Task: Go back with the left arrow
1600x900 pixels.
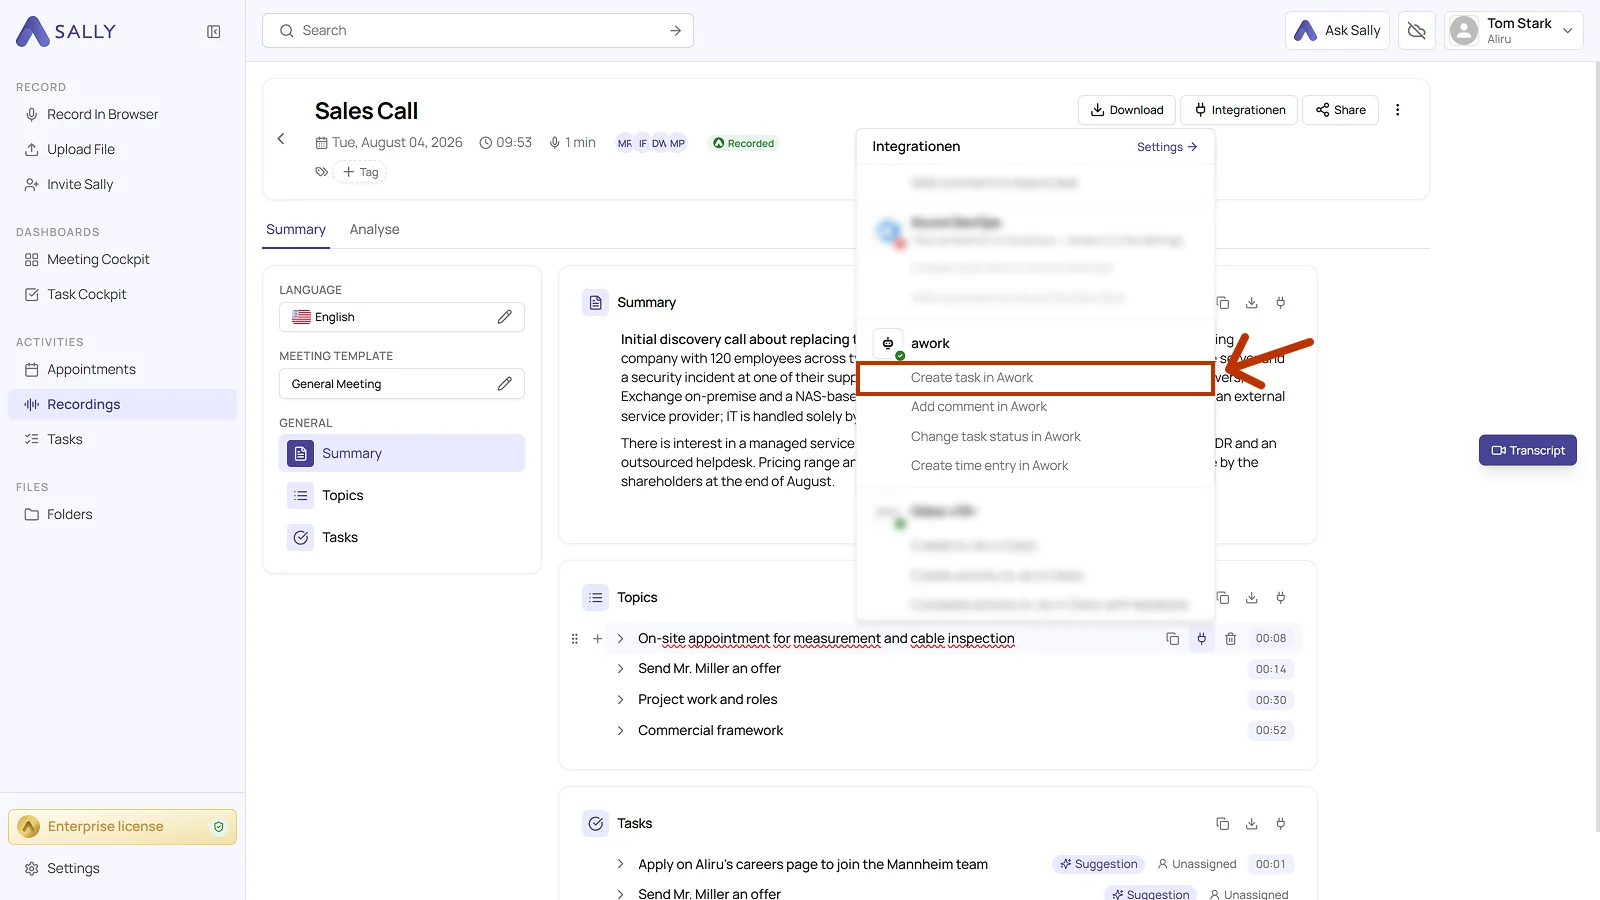Action: point(281,139)
